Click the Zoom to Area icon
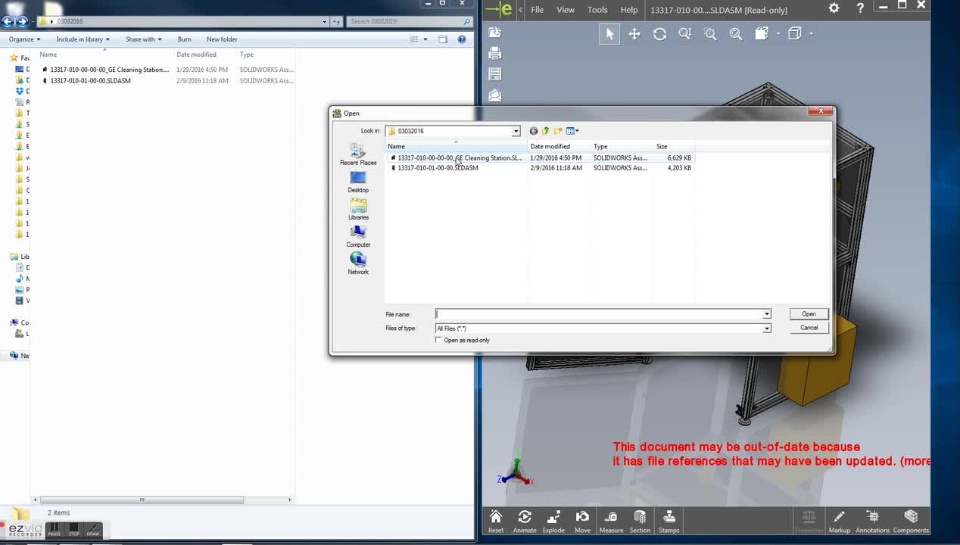Viewport: 960px width, 545px height. pos(710,34)
